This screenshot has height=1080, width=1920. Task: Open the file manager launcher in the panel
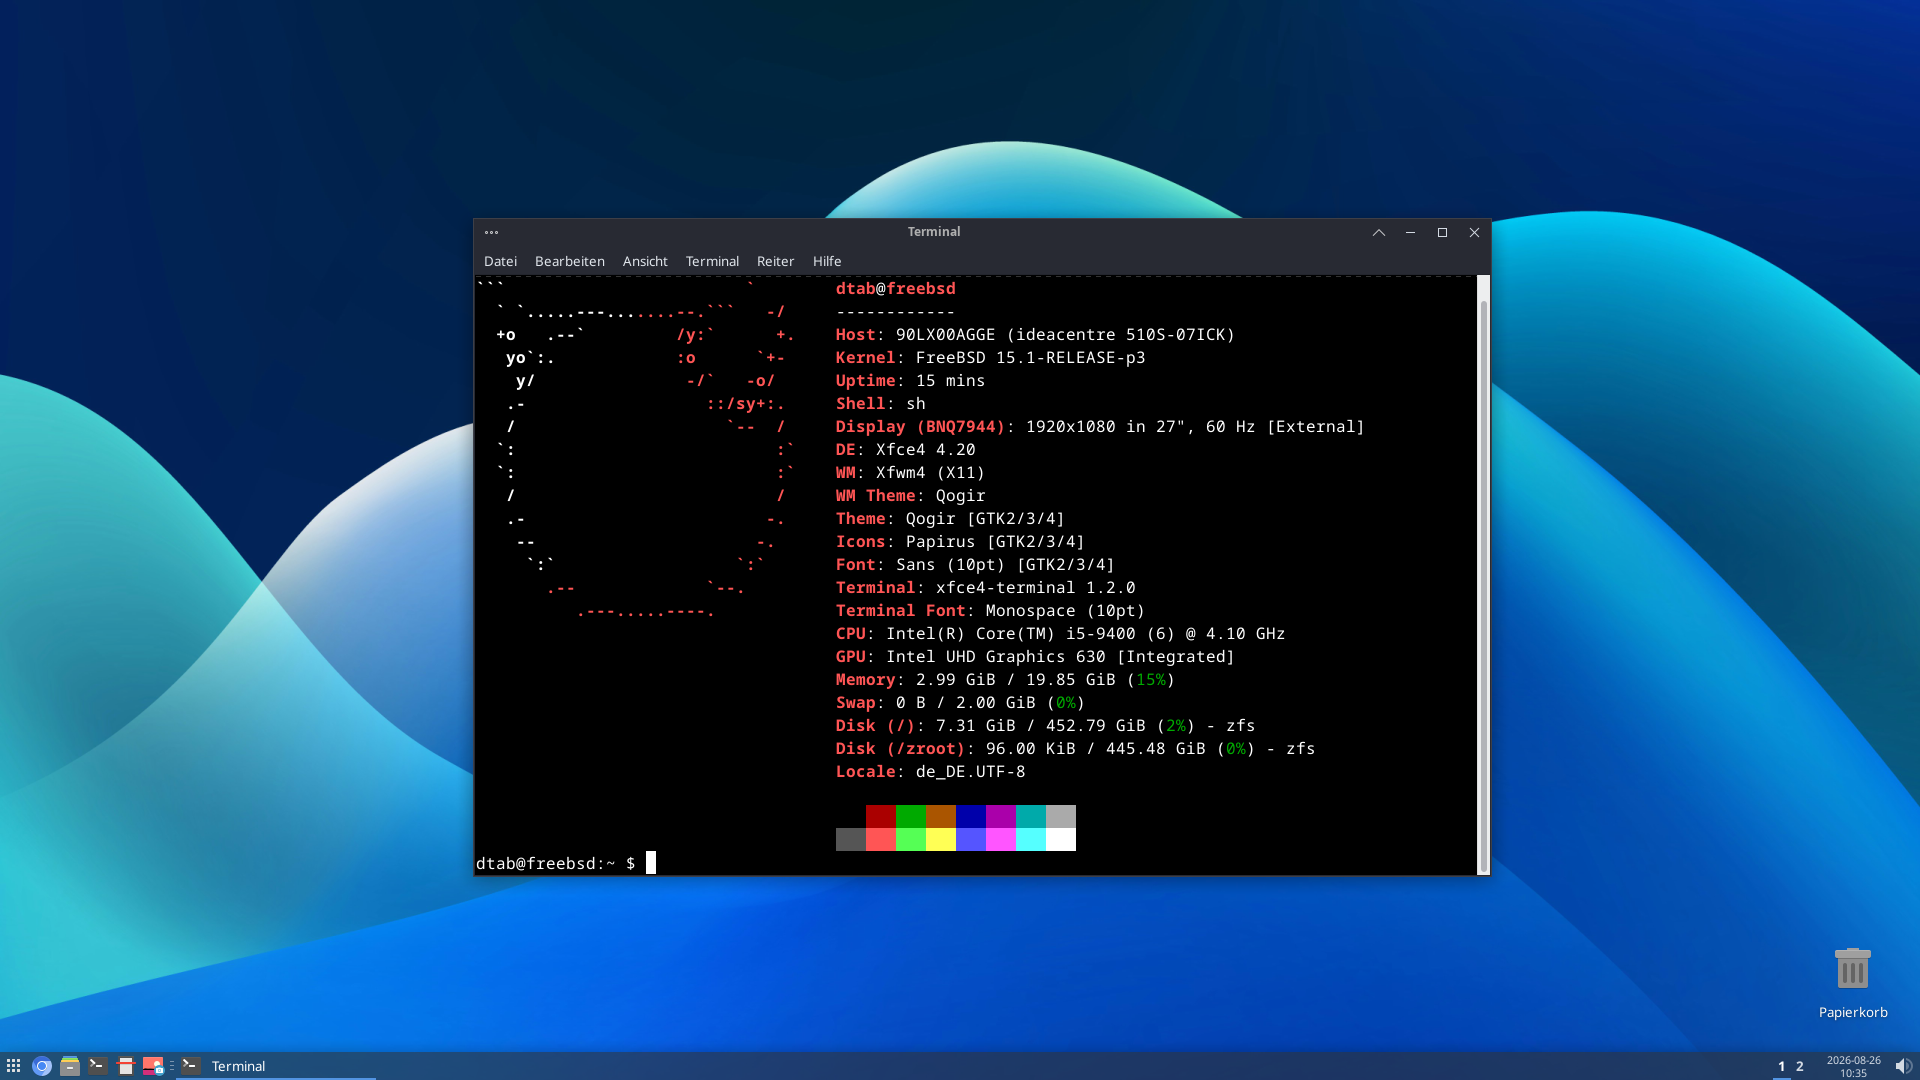click(x=70, y=1066)
